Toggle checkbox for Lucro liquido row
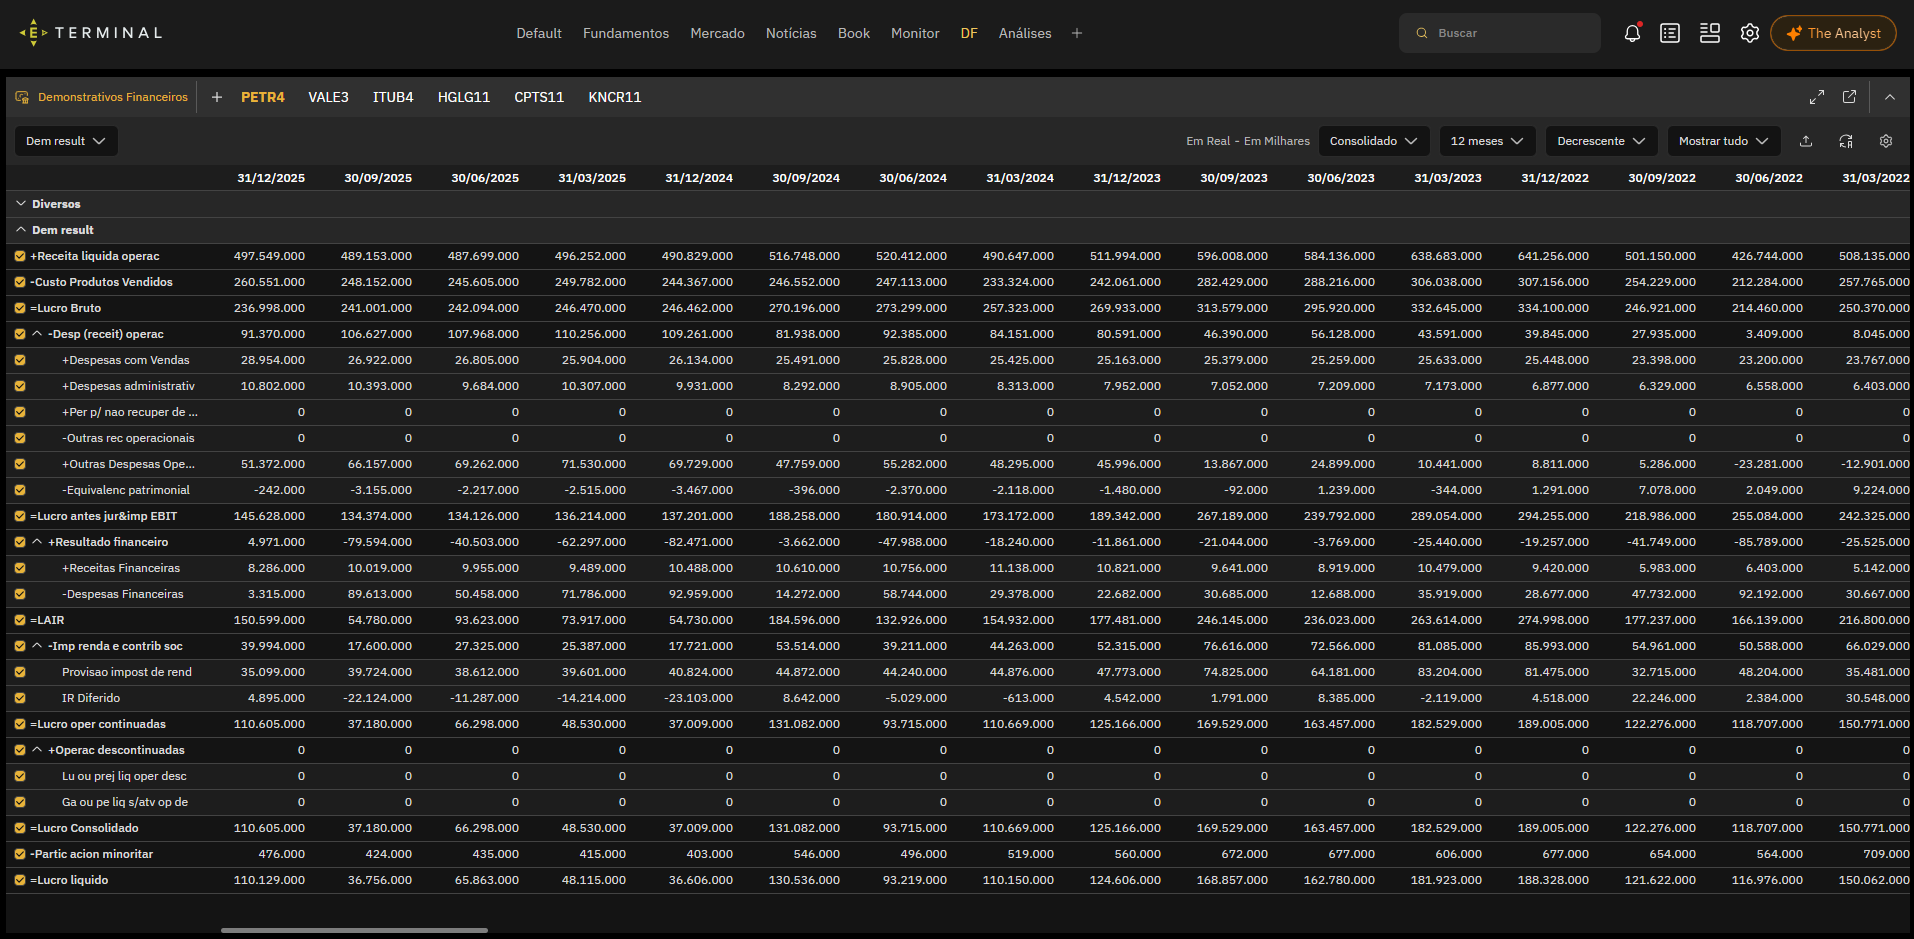Viewport: 1914px width, 939px height. coord(20,880)
